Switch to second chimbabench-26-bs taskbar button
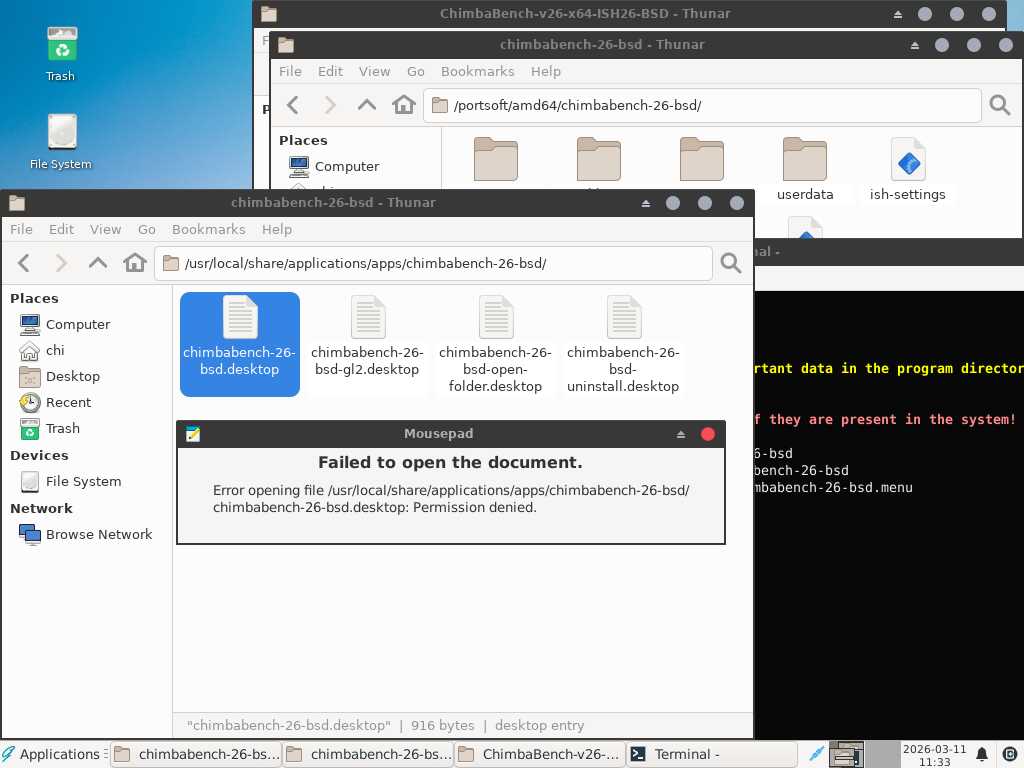Viewport: 1024px width, 768px height. 369,754
